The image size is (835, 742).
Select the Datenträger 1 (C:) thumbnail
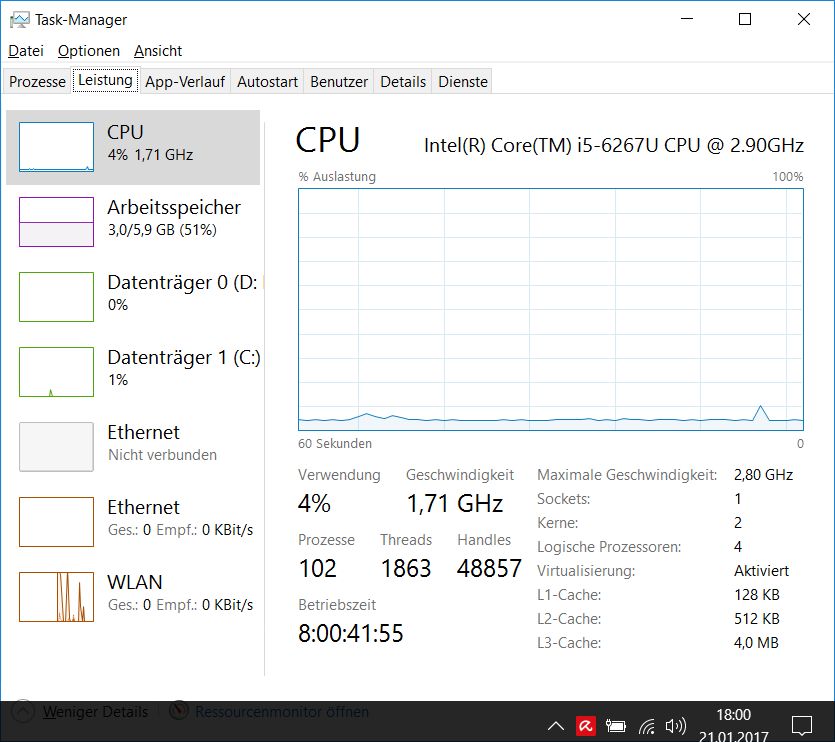(56, 372)
